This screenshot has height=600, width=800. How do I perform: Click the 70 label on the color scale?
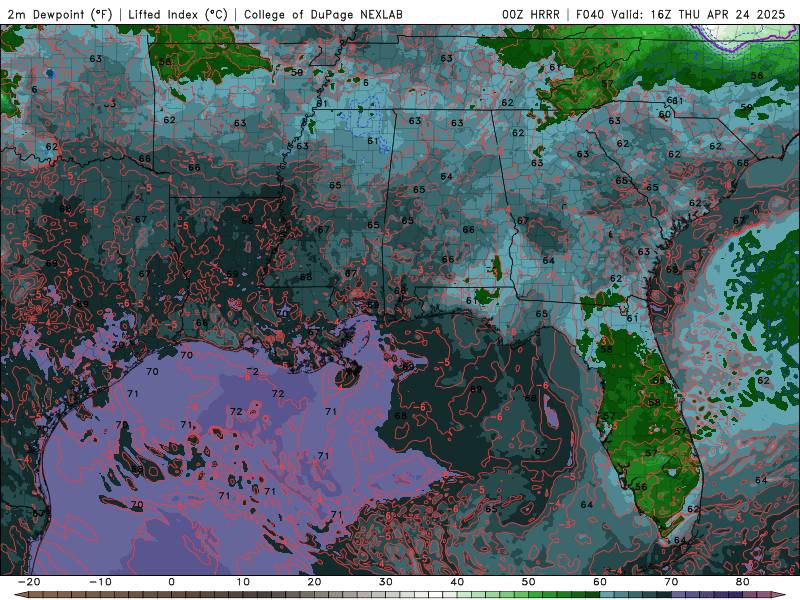pyautogui.click(x=671, y=582)
